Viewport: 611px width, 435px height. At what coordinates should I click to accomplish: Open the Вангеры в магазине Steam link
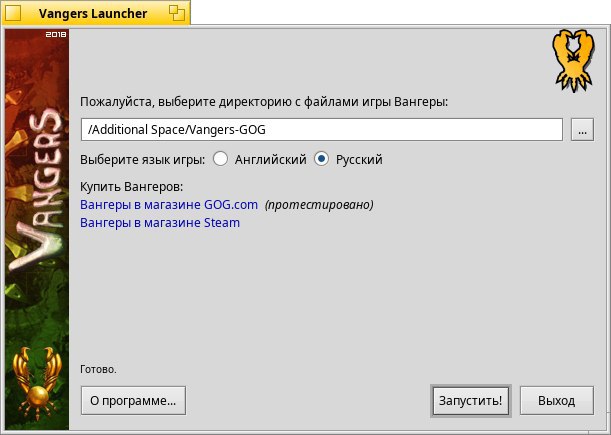tap(160, 223)
